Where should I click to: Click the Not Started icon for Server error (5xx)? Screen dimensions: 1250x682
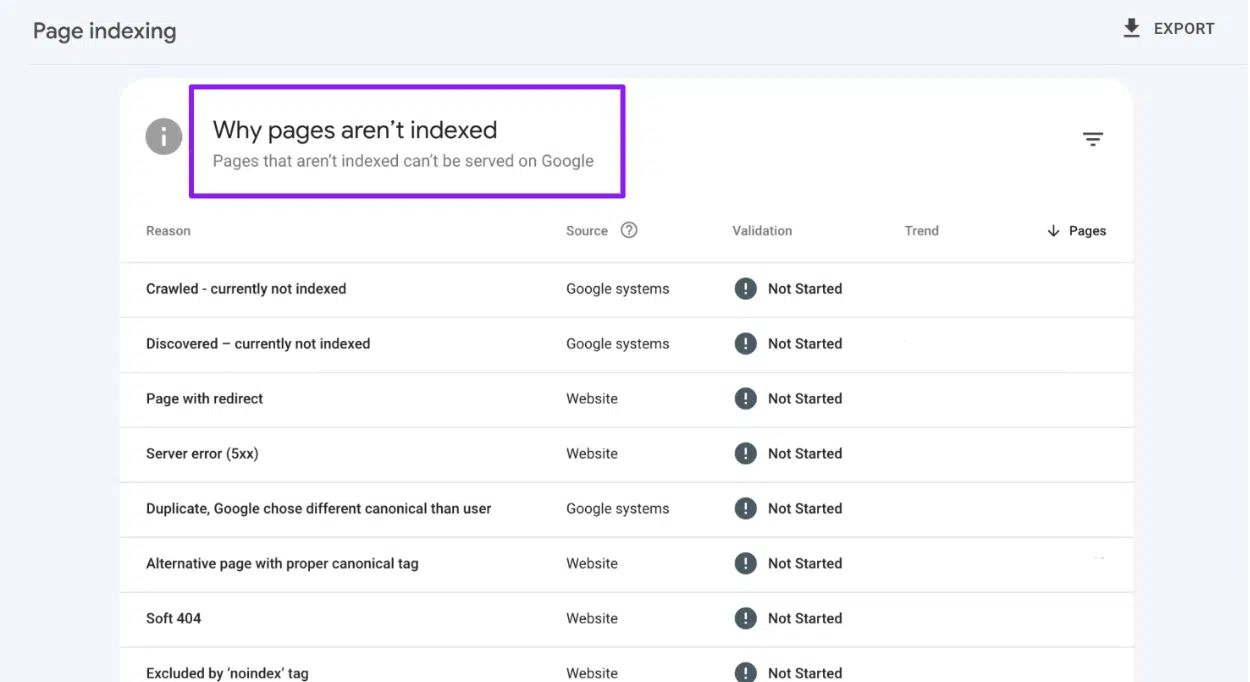pos(745,454)
